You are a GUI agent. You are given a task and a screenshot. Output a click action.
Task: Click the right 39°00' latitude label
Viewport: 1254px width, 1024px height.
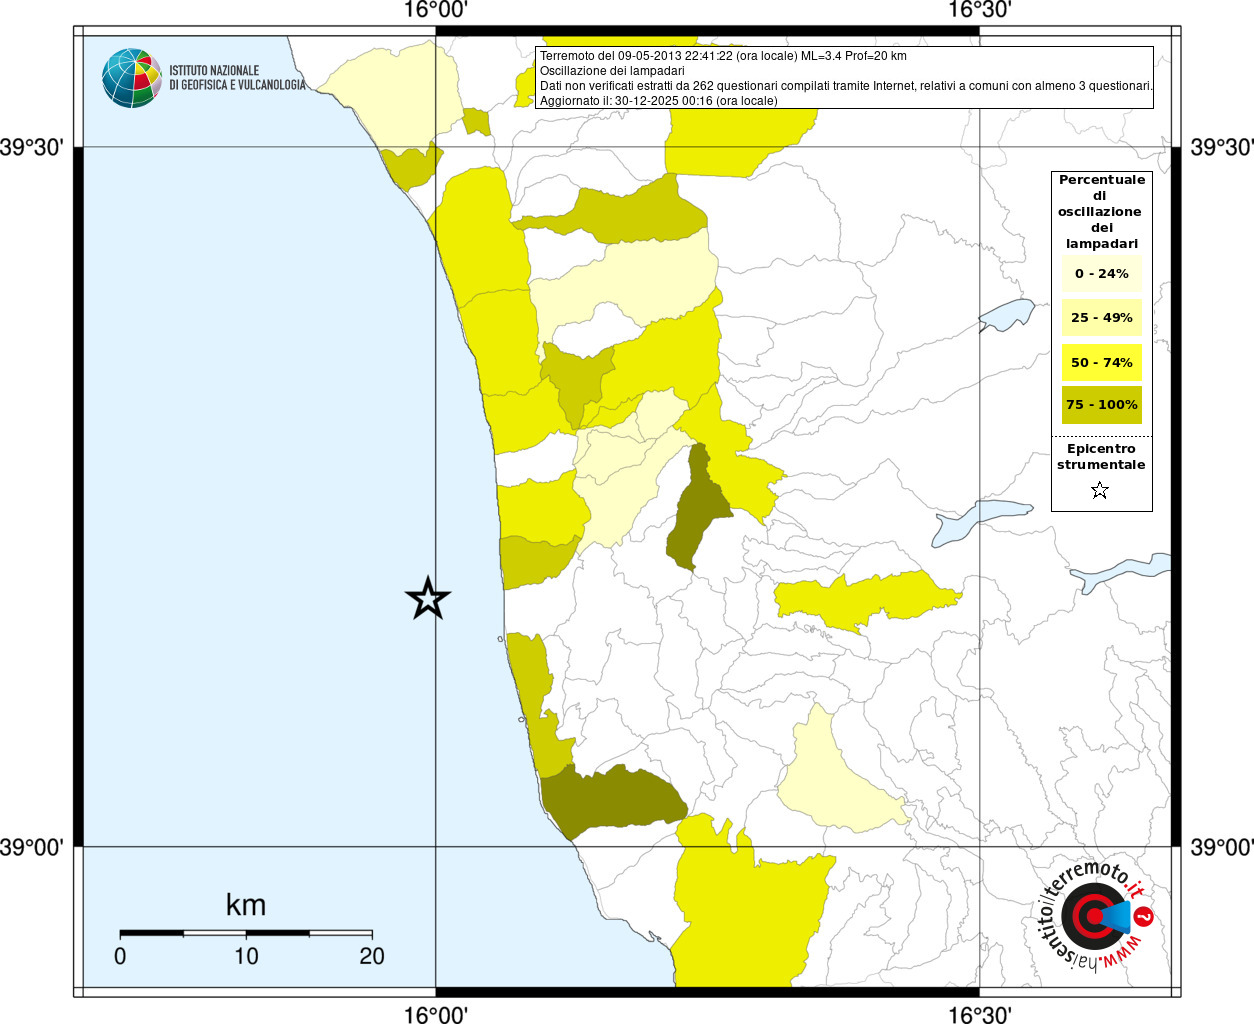point(1221,847)
